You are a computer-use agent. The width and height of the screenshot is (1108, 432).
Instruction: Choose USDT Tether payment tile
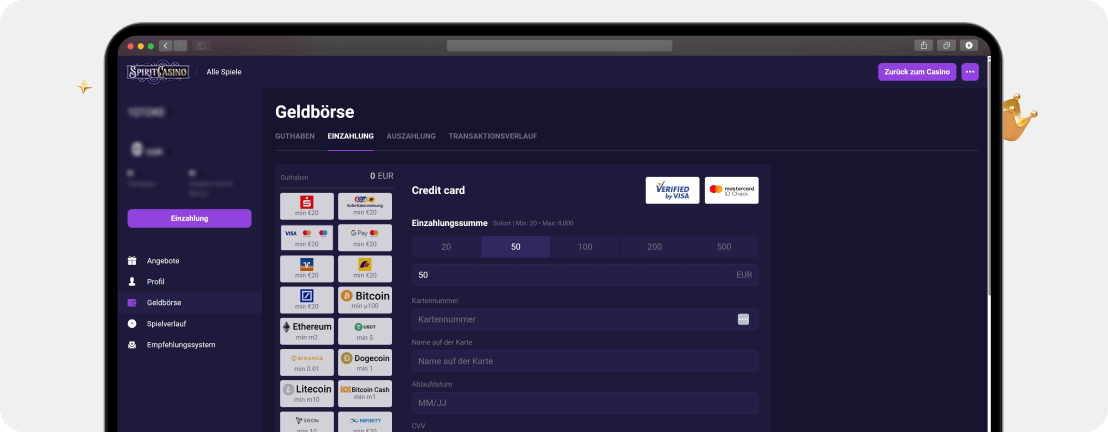click(365, 331)
